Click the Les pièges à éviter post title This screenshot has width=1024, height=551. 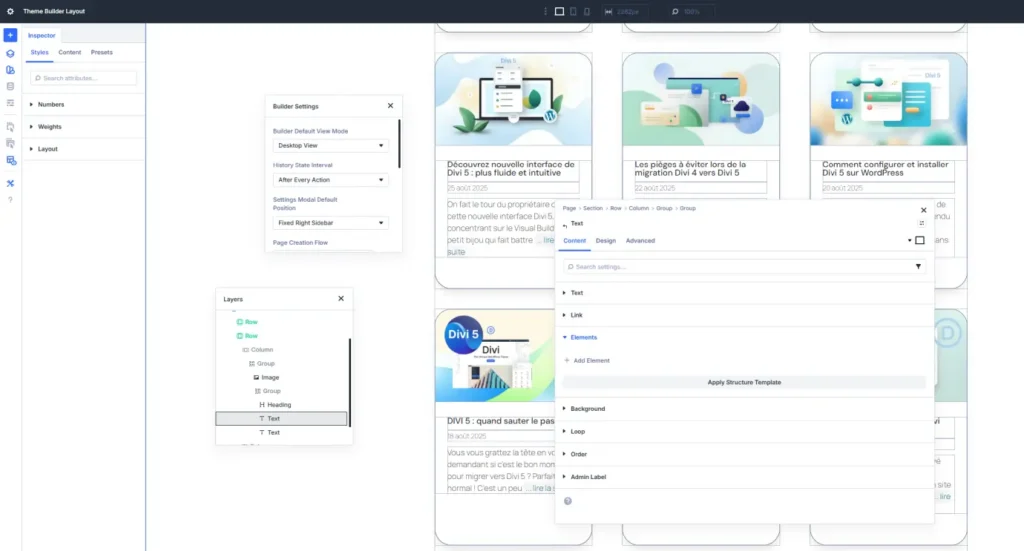pos(690,168)
